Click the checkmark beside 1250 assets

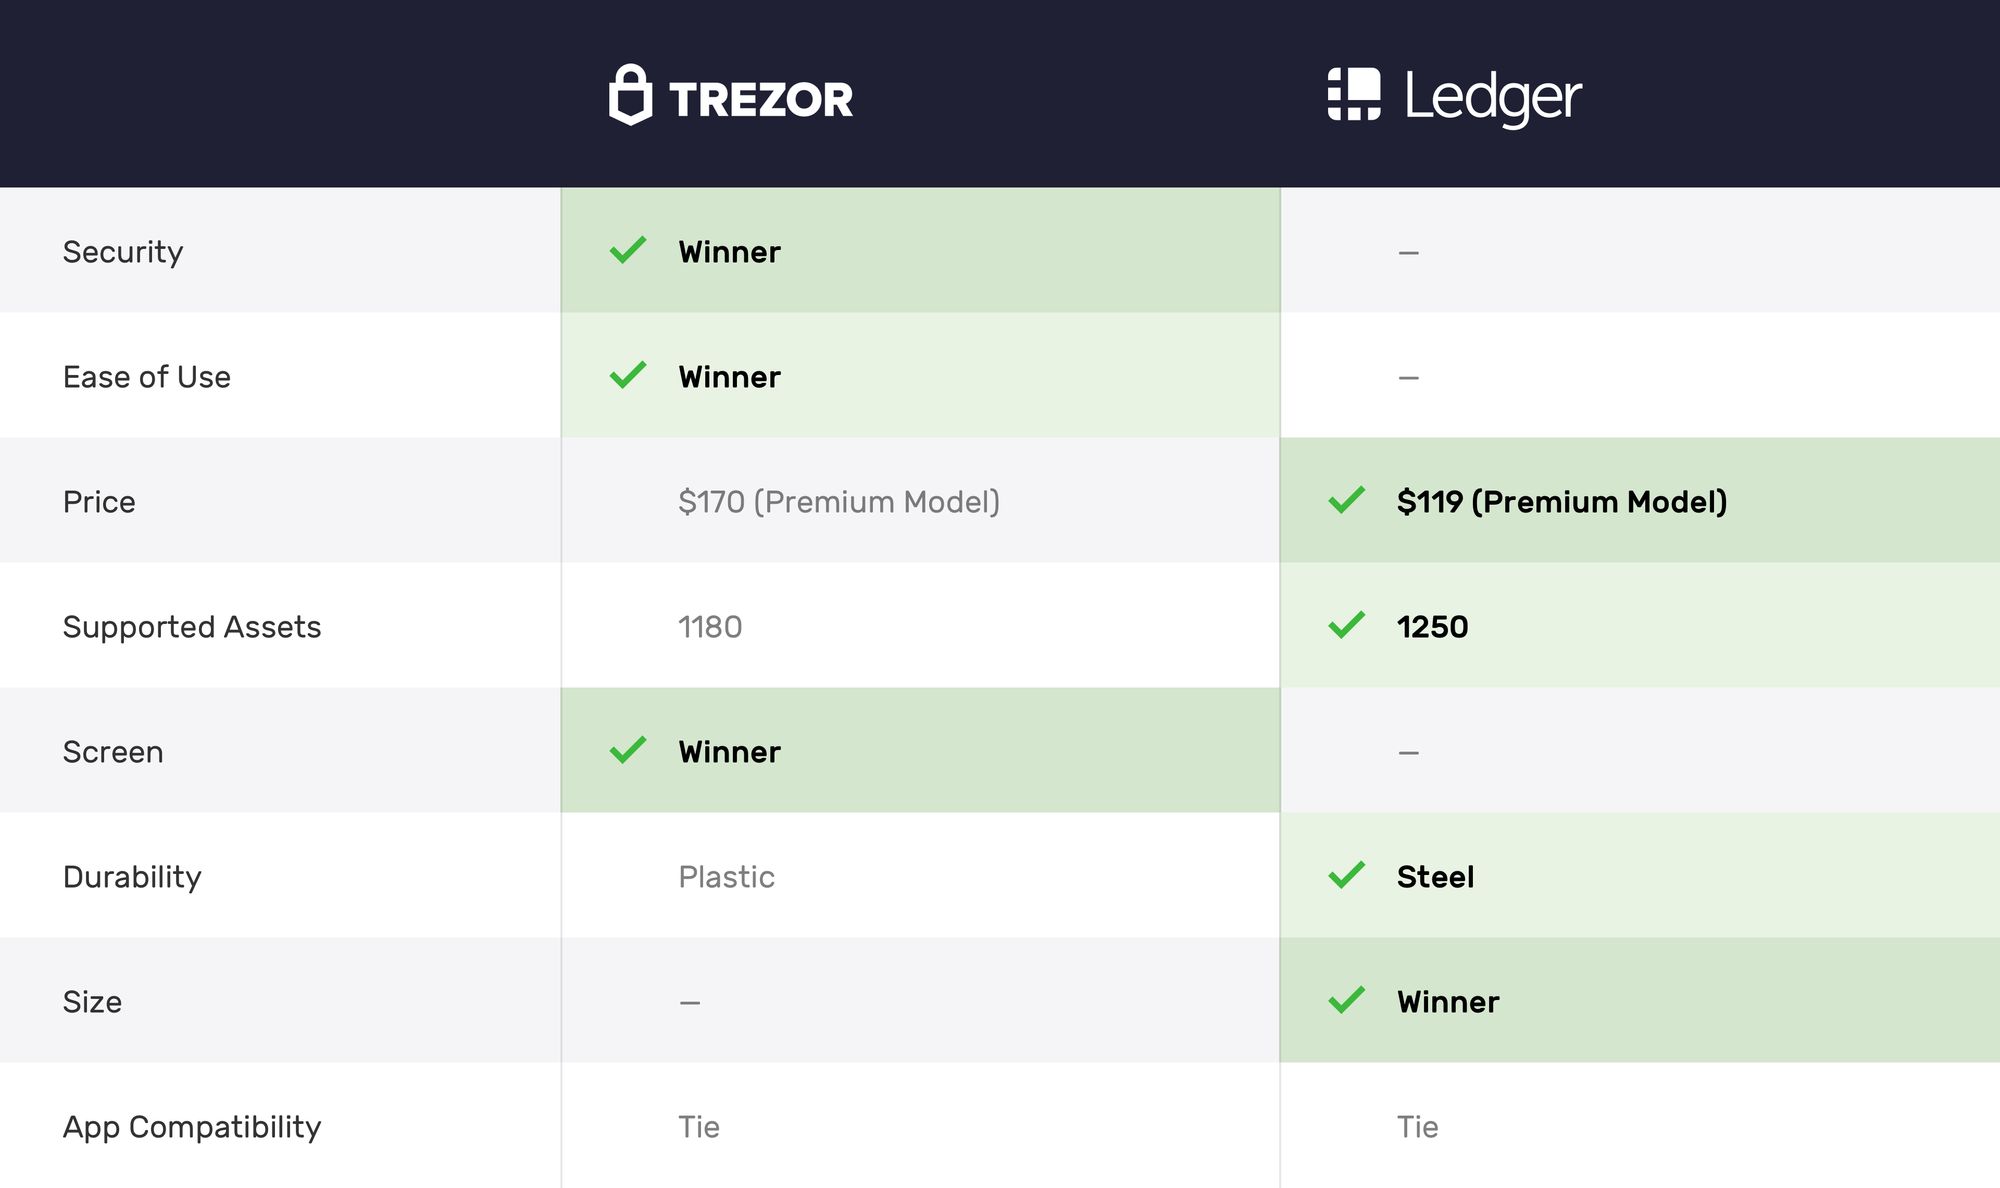point(1346,625)
